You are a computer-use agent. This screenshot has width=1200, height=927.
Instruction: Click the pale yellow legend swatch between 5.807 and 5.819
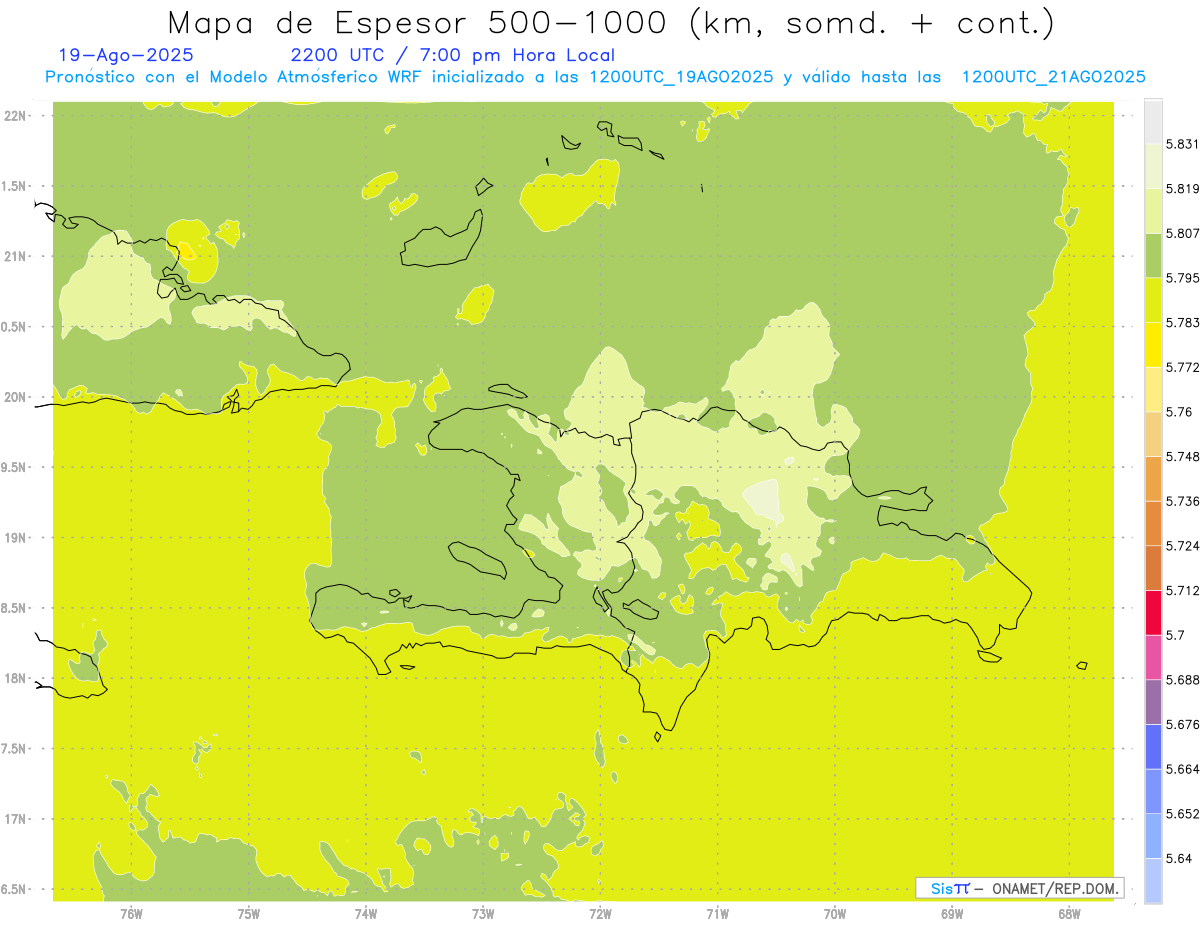pyautogui.click(x=1153, y=210)
